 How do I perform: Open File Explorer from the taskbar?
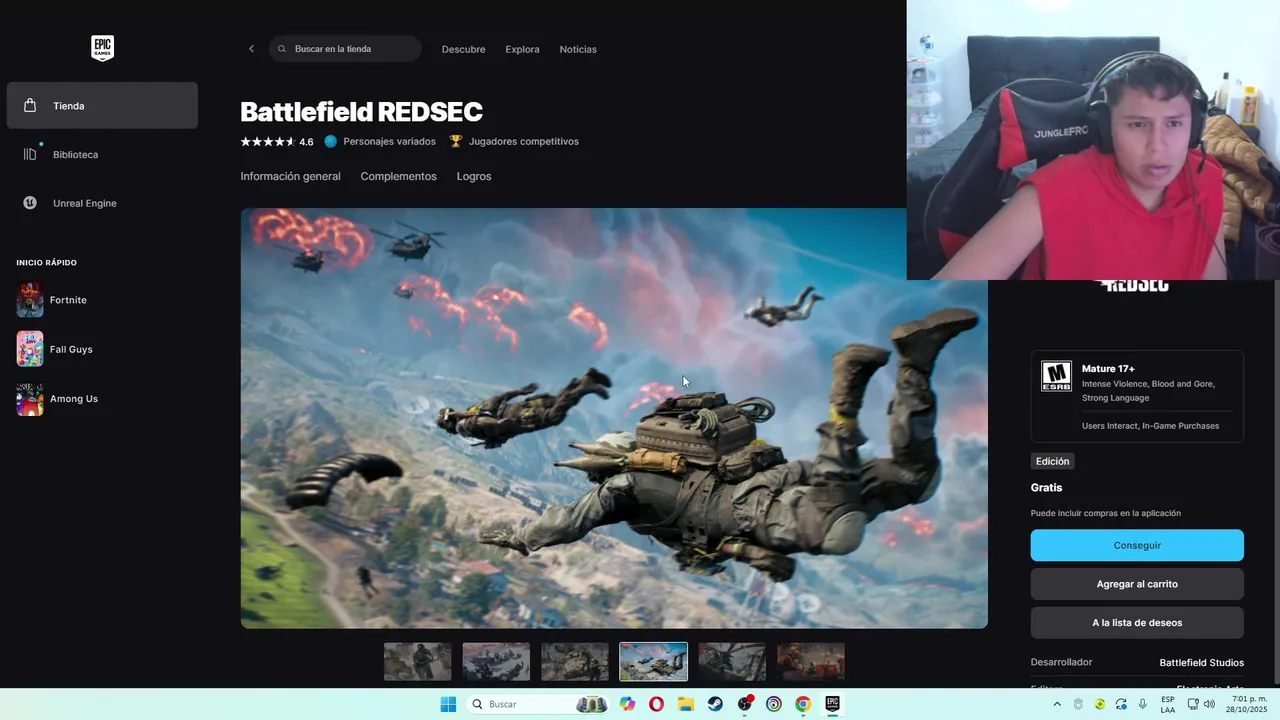(x=686, y=704)
